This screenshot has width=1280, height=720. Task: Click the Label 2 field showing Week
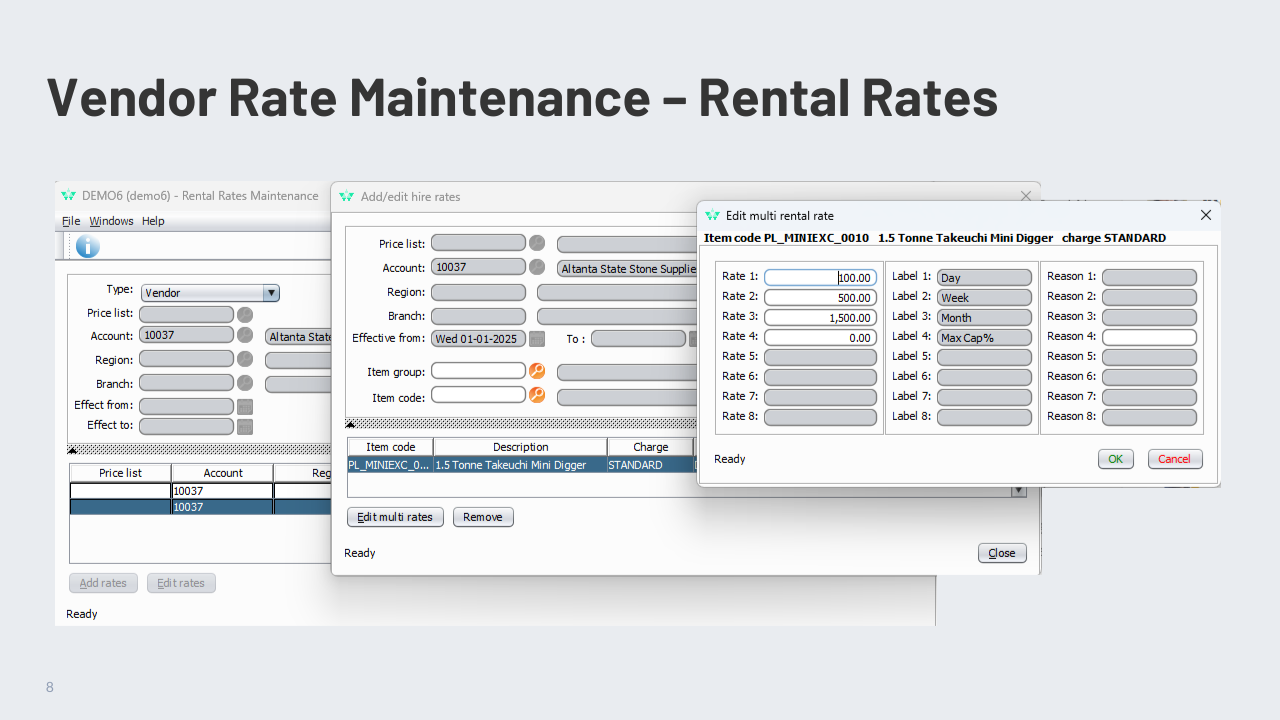(984, 297)
